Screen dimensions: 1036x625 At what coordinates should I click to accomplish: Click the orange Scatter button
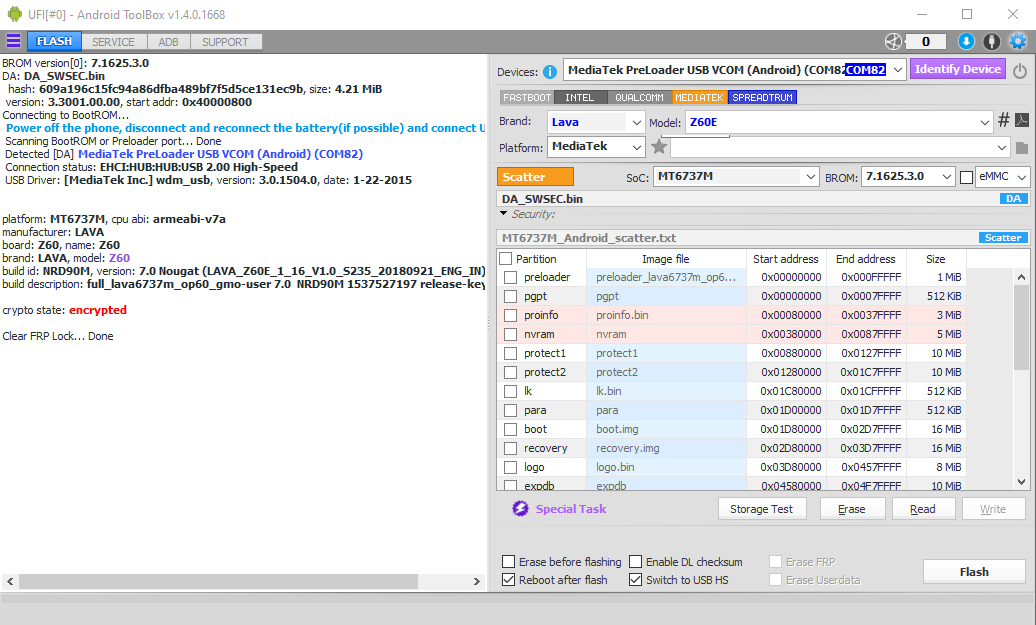tap(535, 176)
